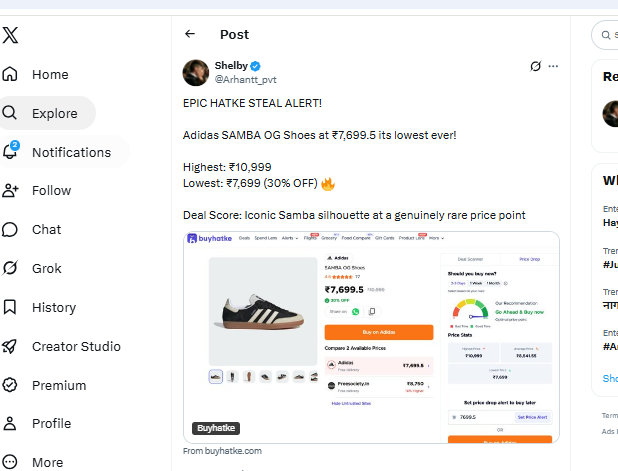The image size is (618, 471).
Task: Go to Home in the sidebar
Action: 35,74
